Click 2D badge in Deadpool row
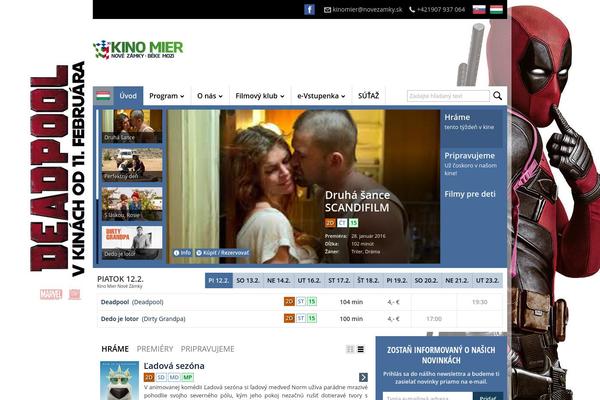600x400 pixels. pos(289,302)
